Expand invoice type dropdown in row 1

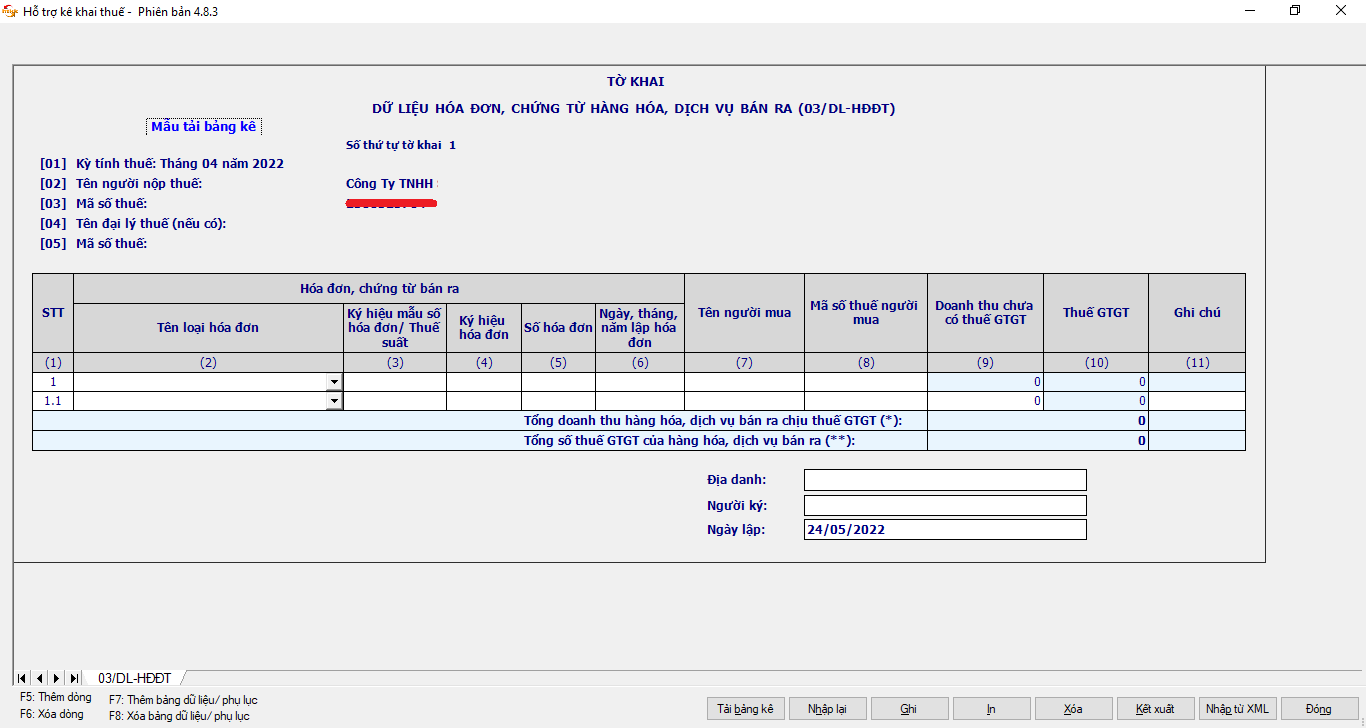[x=333, y=382]
